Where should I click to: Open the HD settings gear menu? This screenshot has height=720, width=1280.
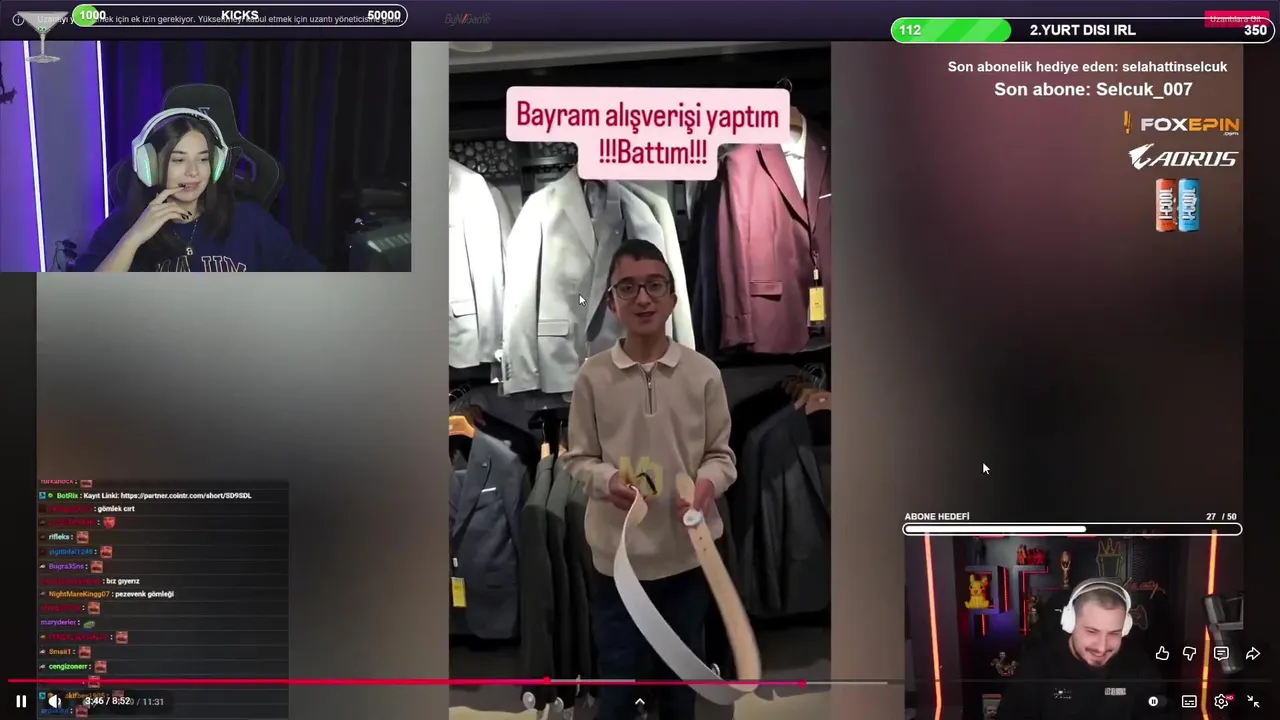click(1222, 701)
